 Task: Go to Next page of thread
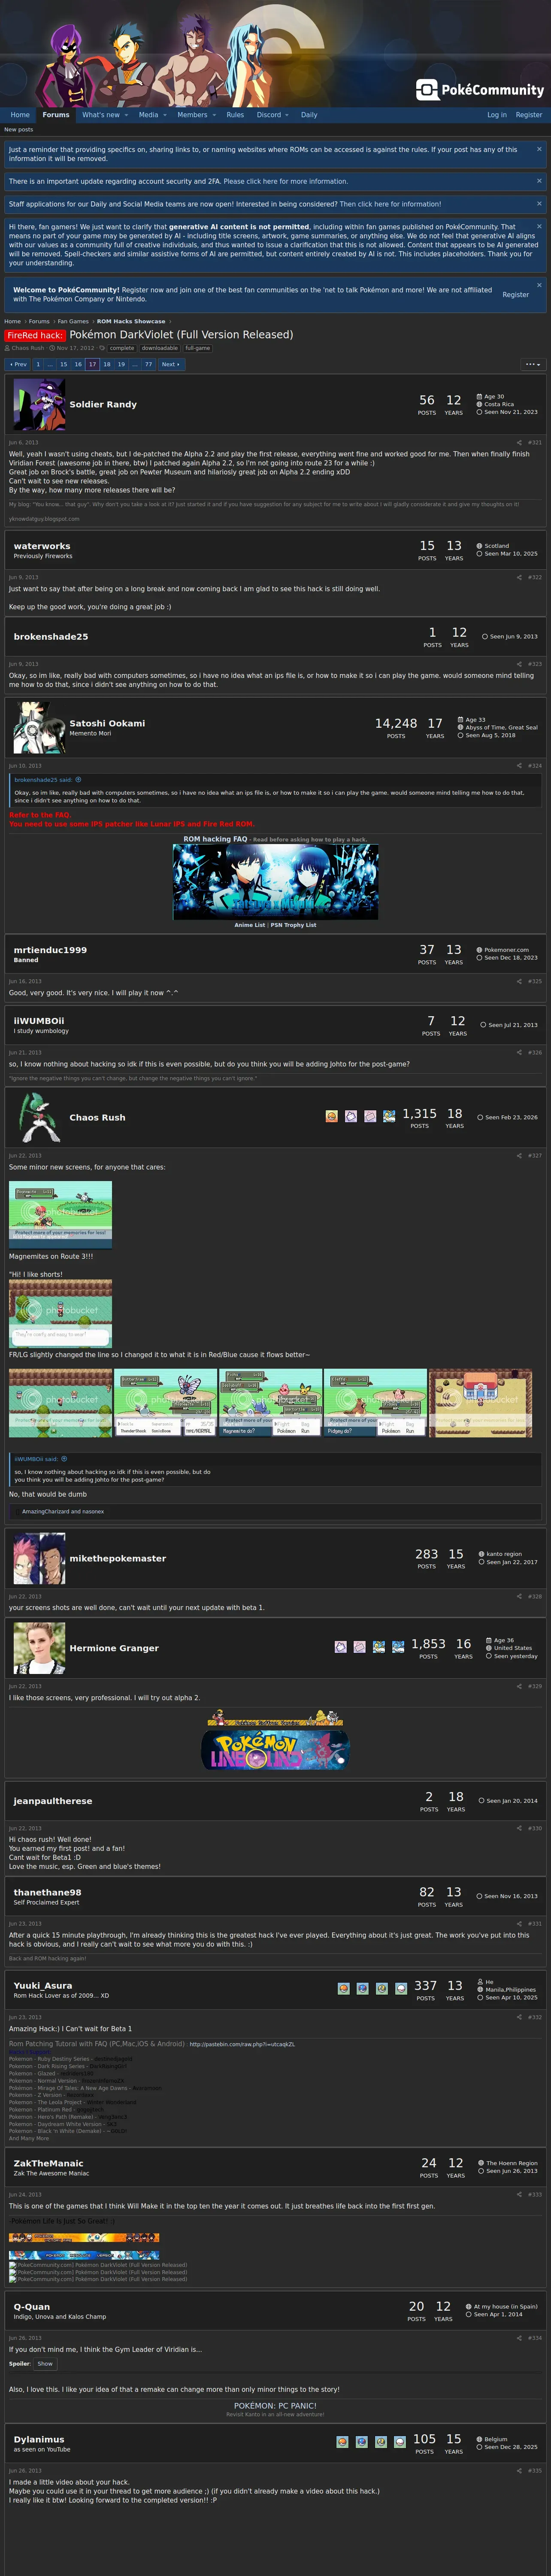(x=171, y=364)
